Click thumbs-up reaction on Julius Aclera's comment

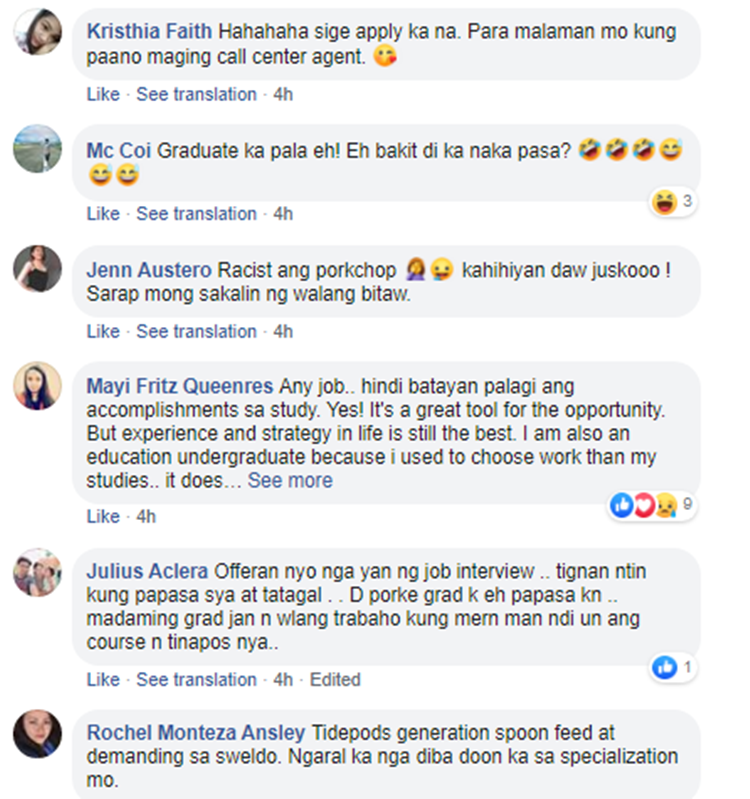[x=673, y=667]
